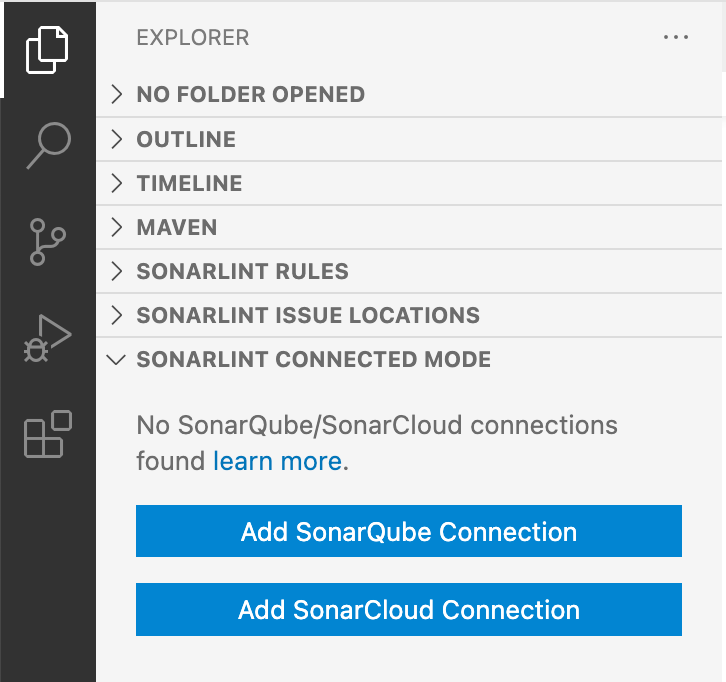726x682 pixels.
Task: Select the NO FOLDER OPENED header text
Action: point(250,94)
